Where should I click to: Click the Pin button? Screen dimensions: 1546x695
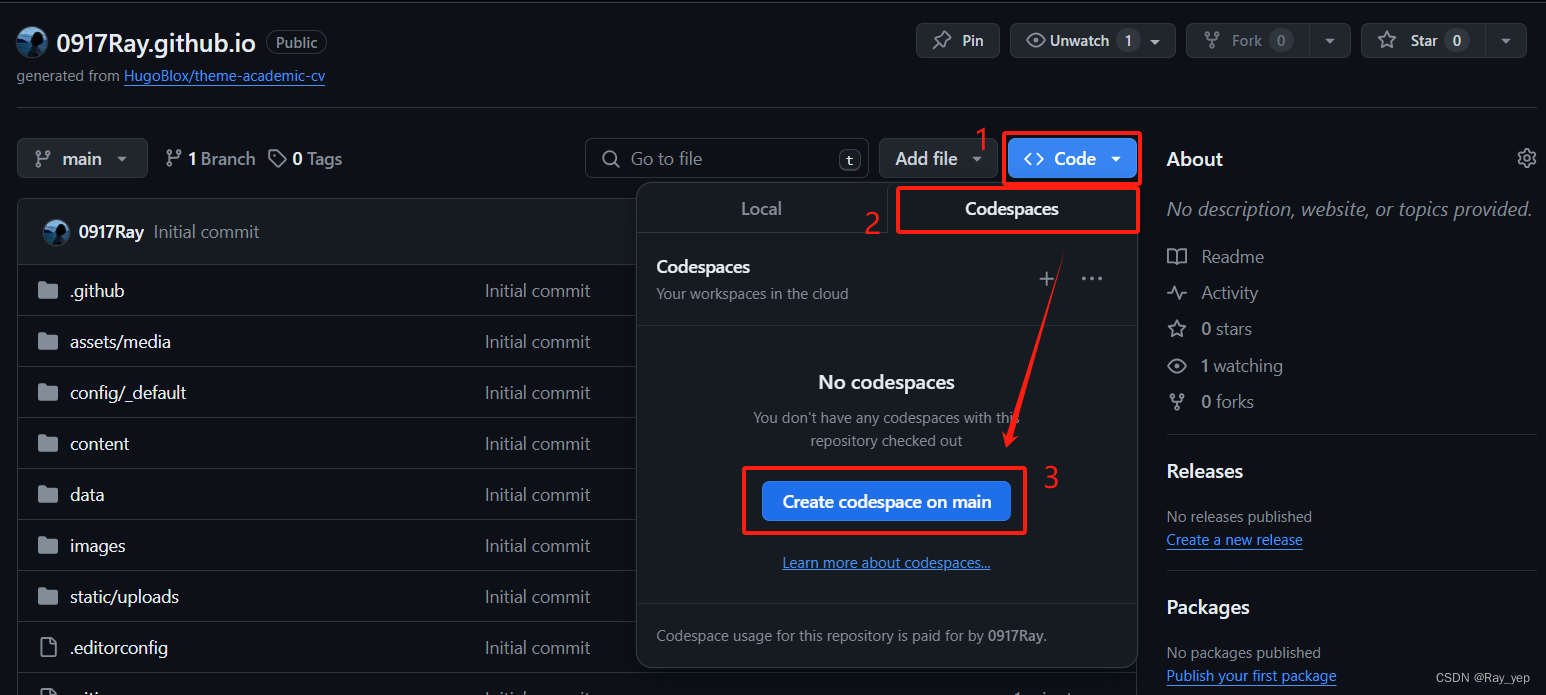[957, 41]
